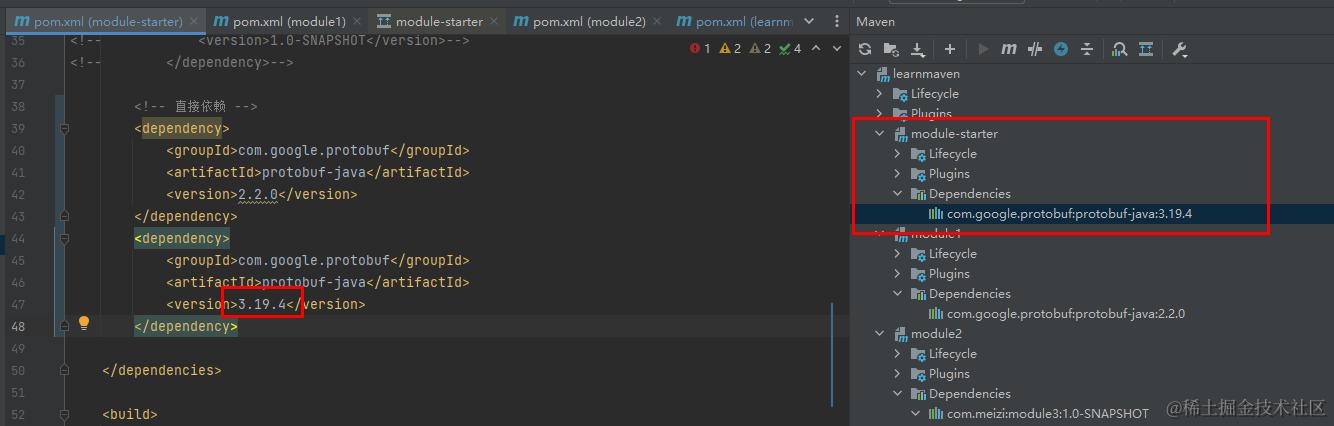The height and width of the screenshot is (426, 1334).
Task: Reload all Maven projects
Action: (865, 49)
